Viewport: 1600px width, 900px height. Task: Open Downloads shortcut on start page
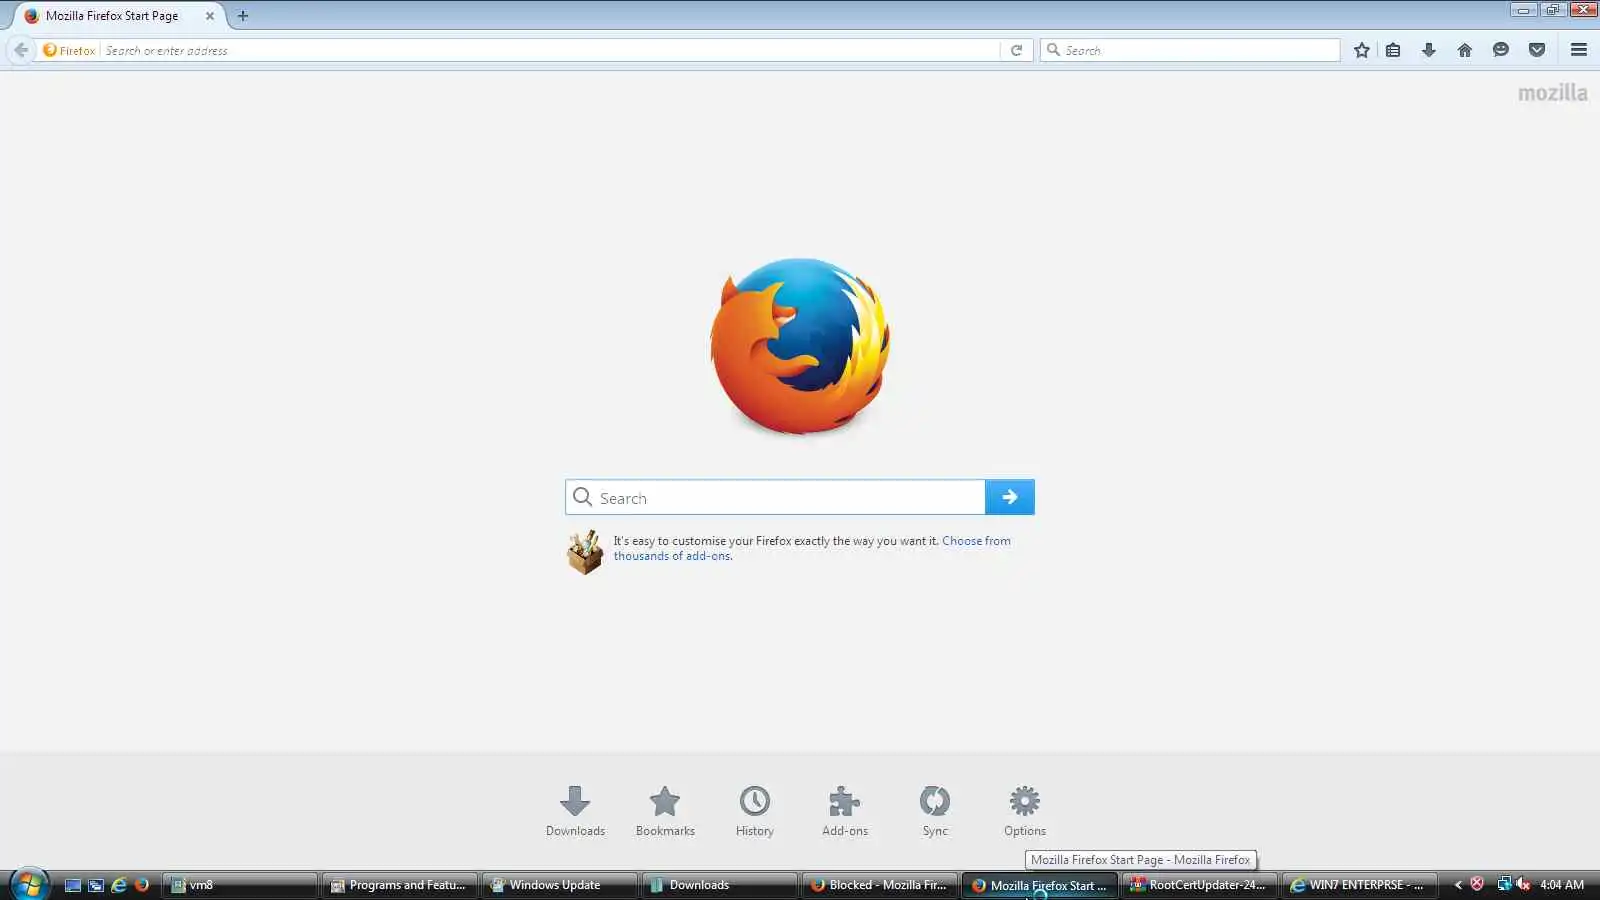[x=575, y=811]
